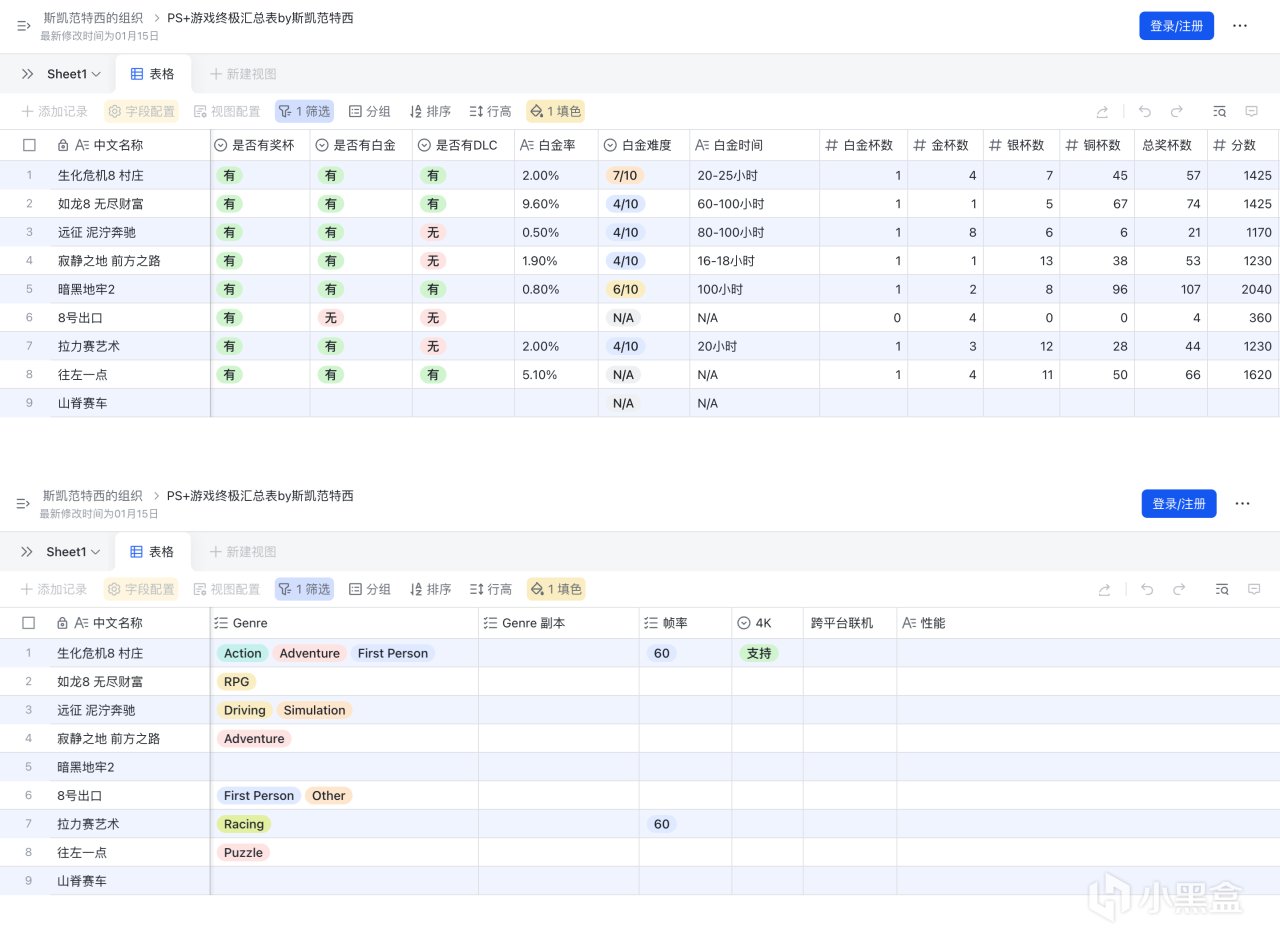Viewport: 1280px width, 945px height.
Task: Click the undo arrow in the lower window
Action: point(1147,590)
